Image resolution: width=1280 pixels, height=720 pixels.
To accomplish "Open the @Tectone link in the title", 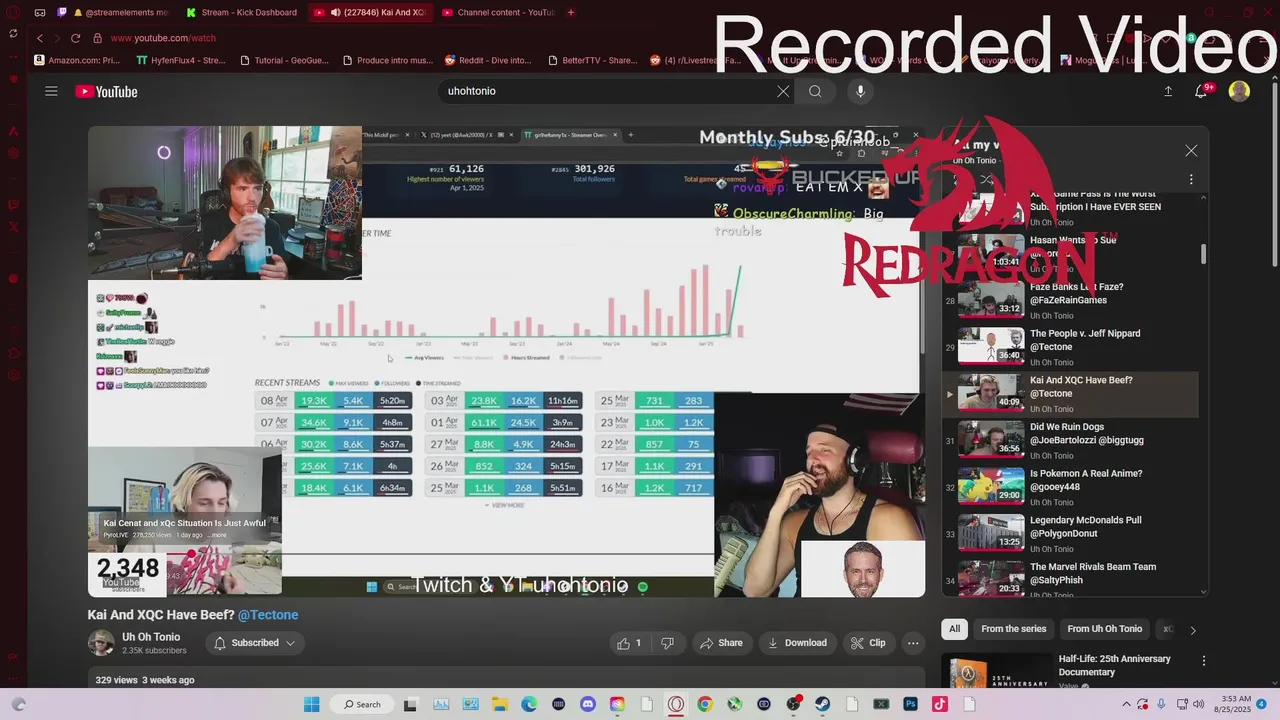I will click(268, 615).
